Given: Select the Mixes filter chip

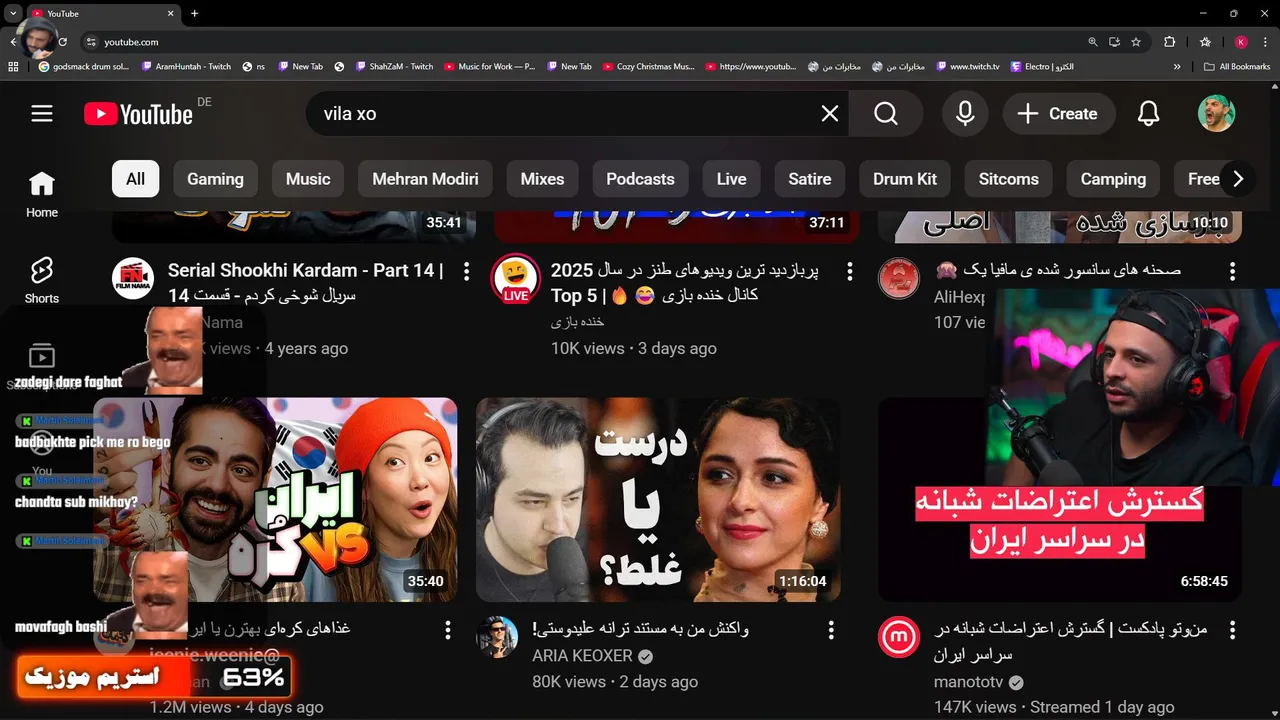Looking at the screenshot, I should [x=542, y=179].
